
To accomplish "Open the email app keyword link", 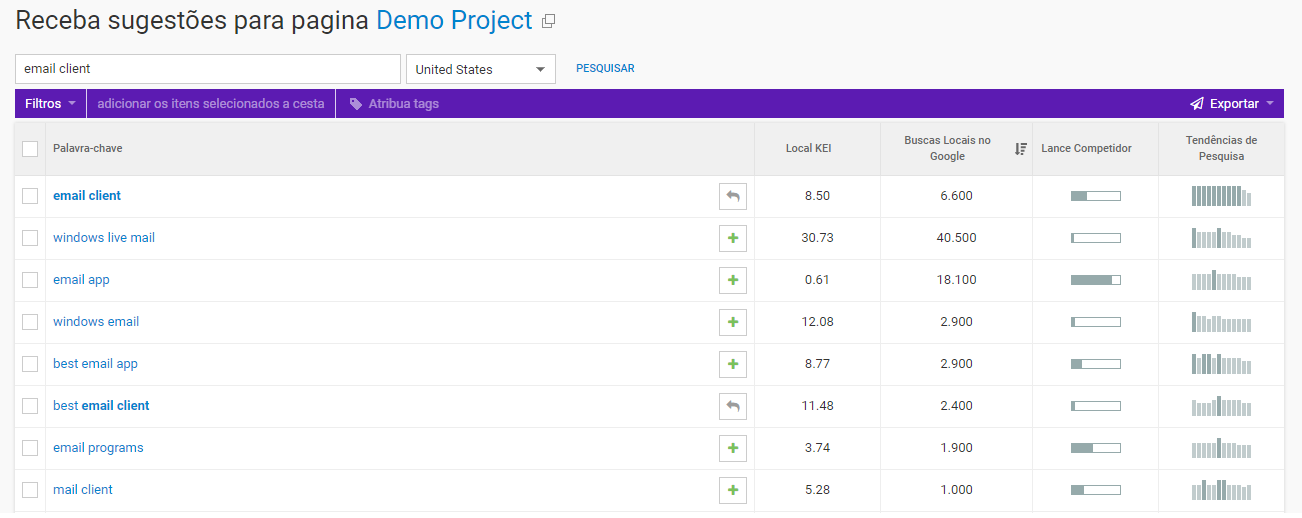I will 81,280.
